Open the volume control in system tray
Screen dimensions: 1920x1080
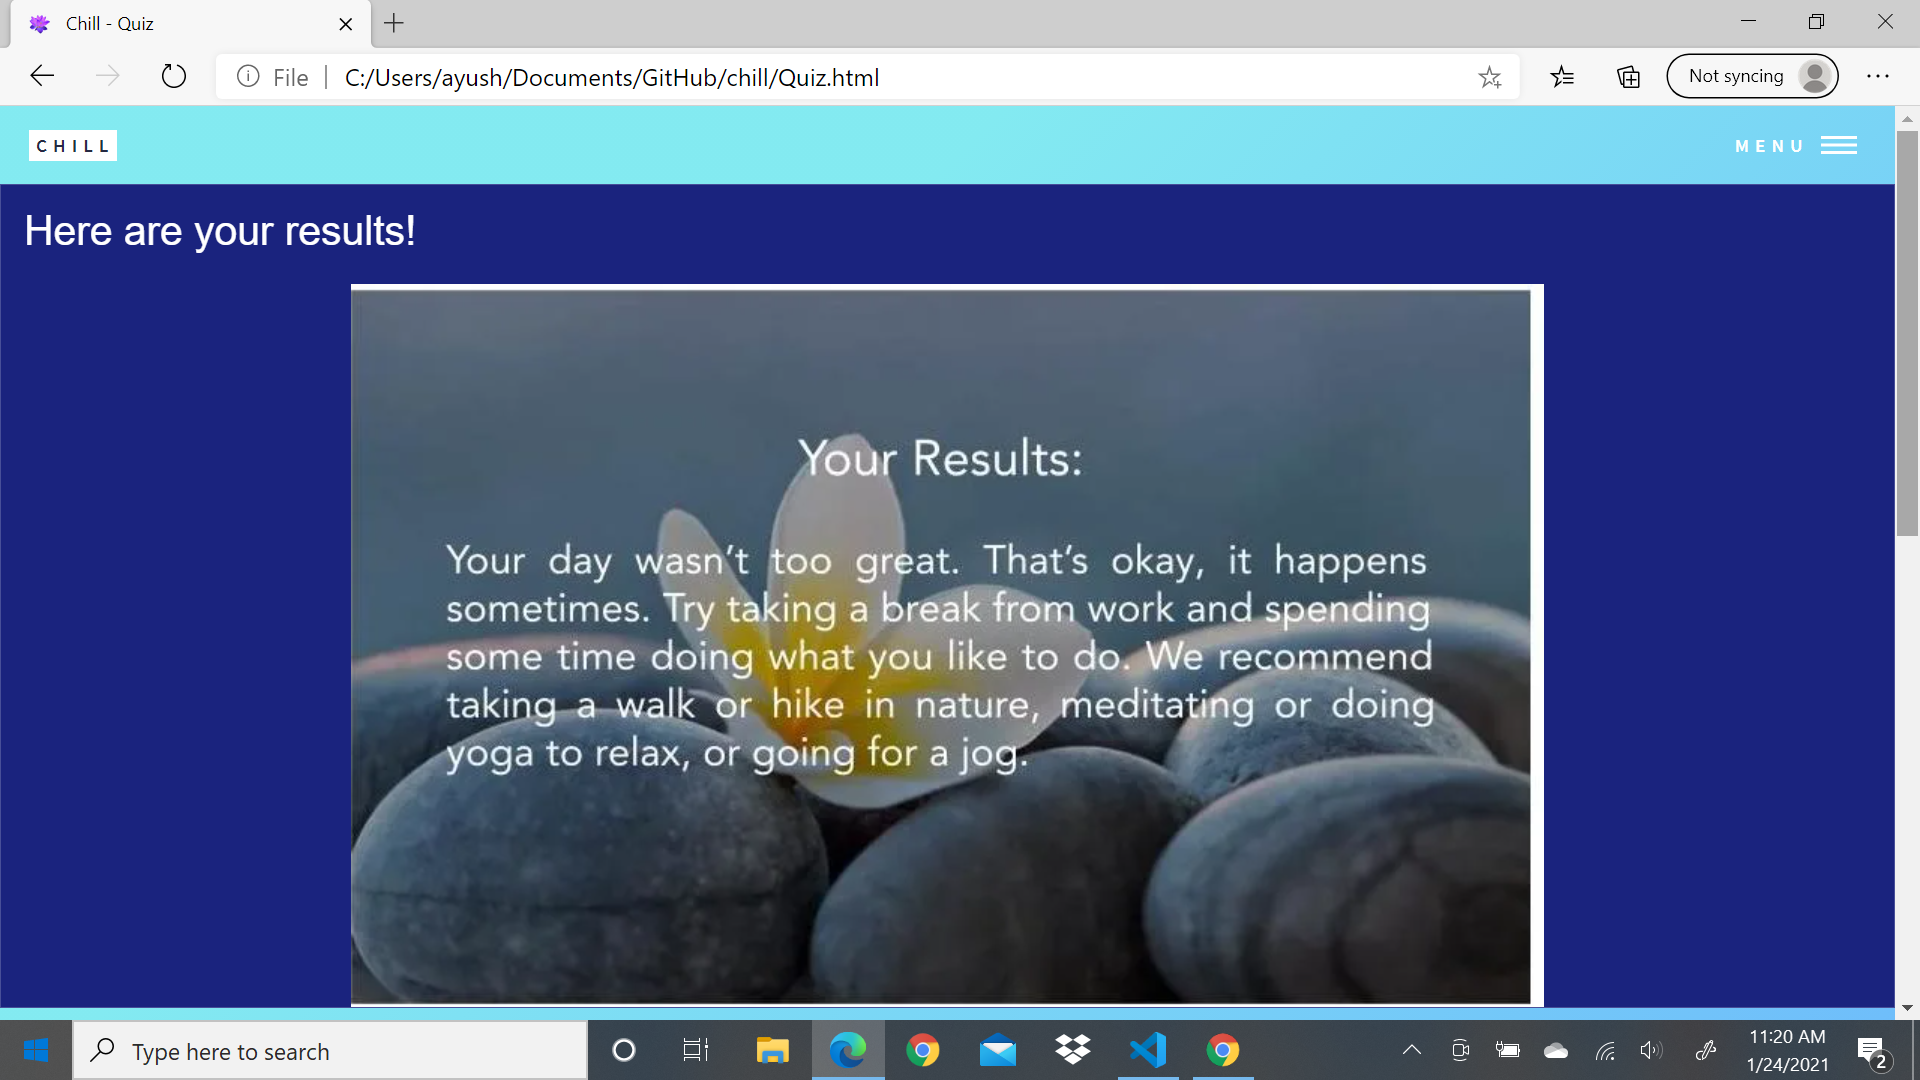(1650, 1050)
